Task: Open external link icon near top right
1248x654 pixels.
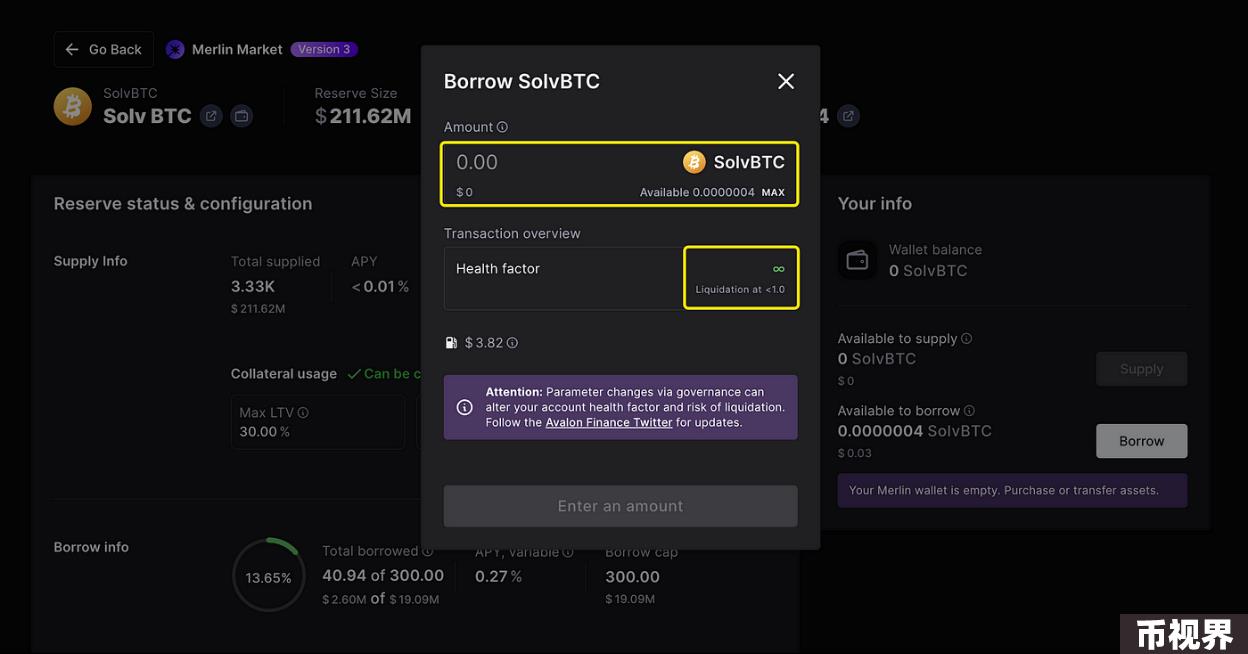Action: (848, 116)
